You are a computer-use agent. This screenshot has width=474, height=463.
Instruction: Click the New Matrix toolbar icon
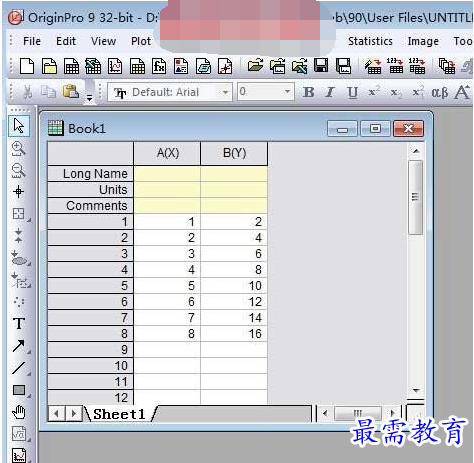(137, 66)
